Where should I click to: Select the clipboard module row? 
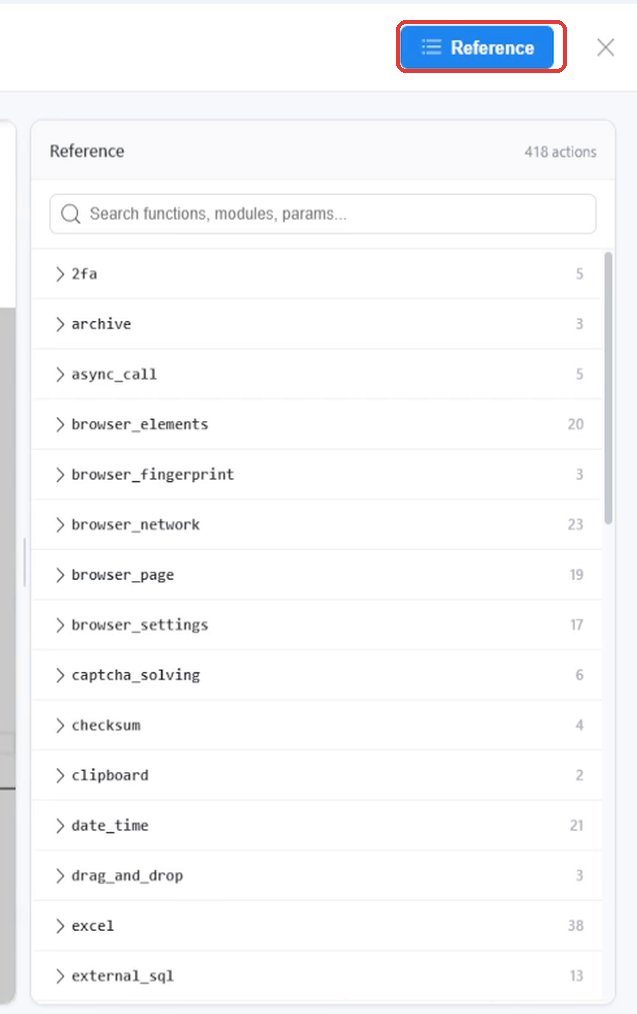pos(317,775)
